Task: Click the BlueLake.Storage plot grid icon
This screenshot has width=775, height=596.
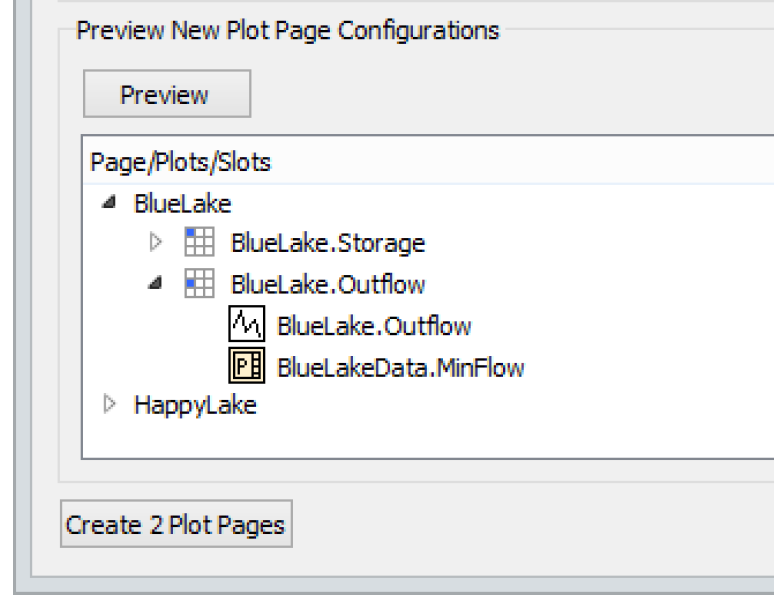Action: pos(197,242)
